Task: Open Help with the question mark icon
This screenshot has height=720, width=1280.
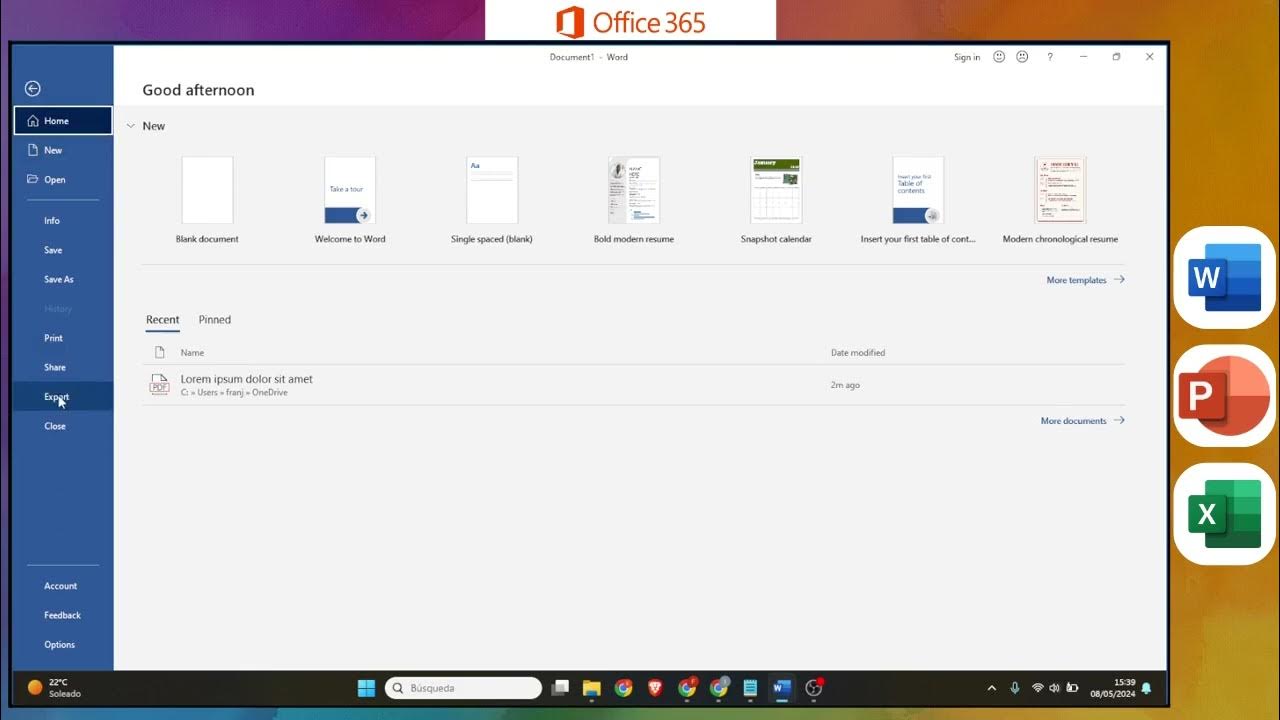Action: (x=1050, y=57)
